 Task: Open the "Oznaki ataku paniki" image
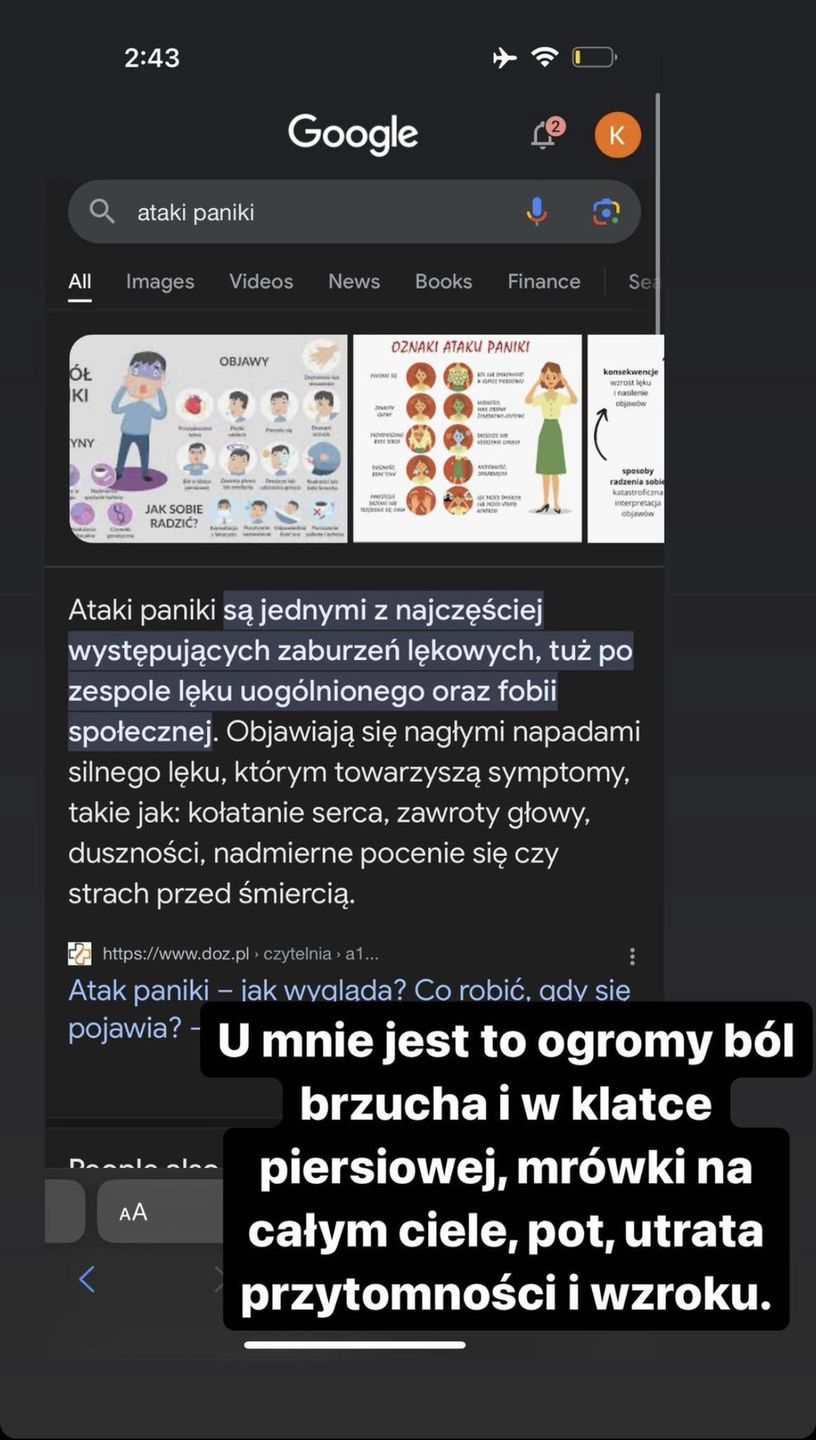coord(467,438)
